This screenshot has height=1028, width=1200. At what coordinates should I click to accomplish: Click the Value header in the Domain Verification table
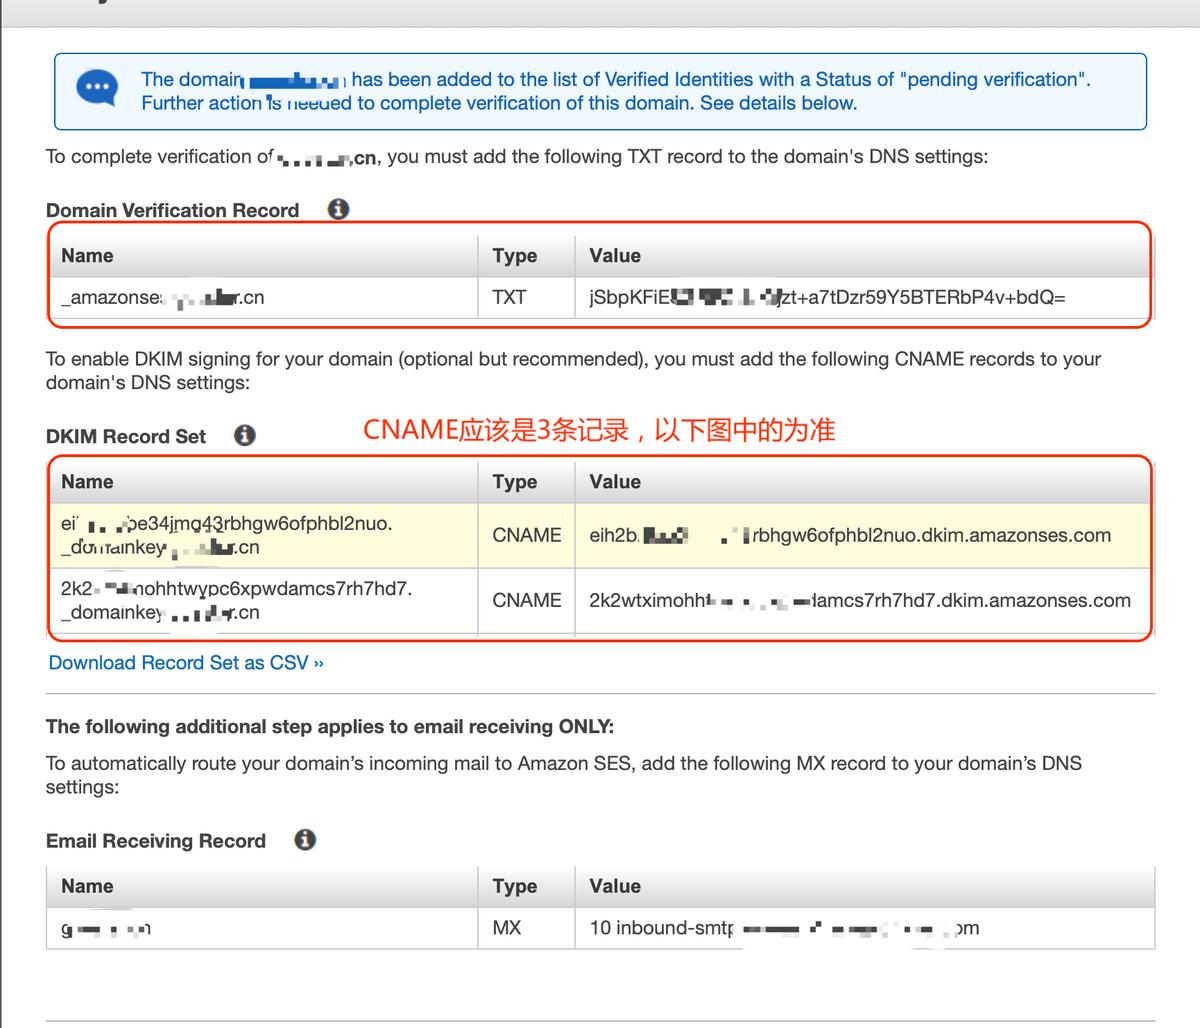[x=615, y=255]
